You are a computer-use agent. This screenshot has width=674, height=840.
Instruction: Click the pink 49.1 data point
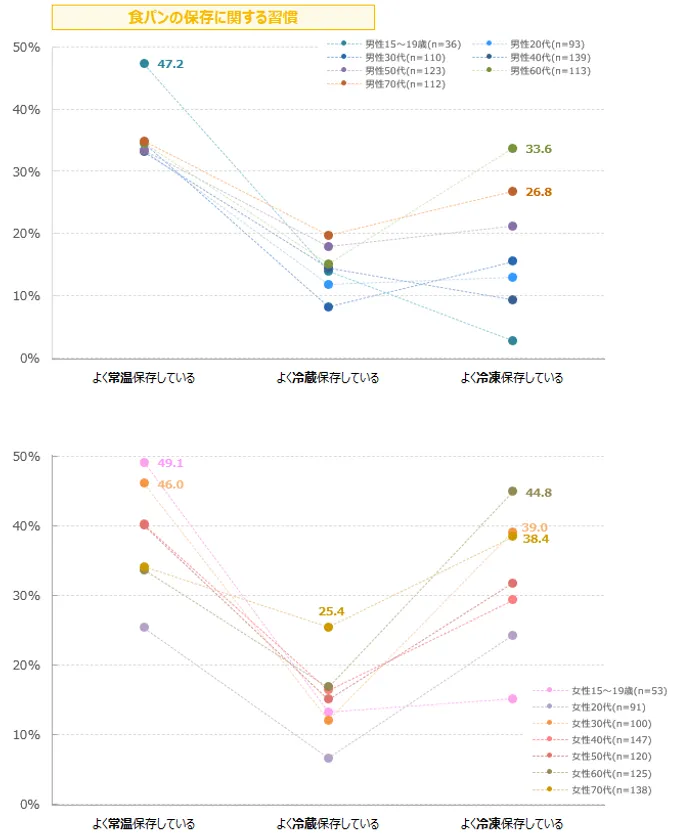pyautogui.click(x=144, y=463)
